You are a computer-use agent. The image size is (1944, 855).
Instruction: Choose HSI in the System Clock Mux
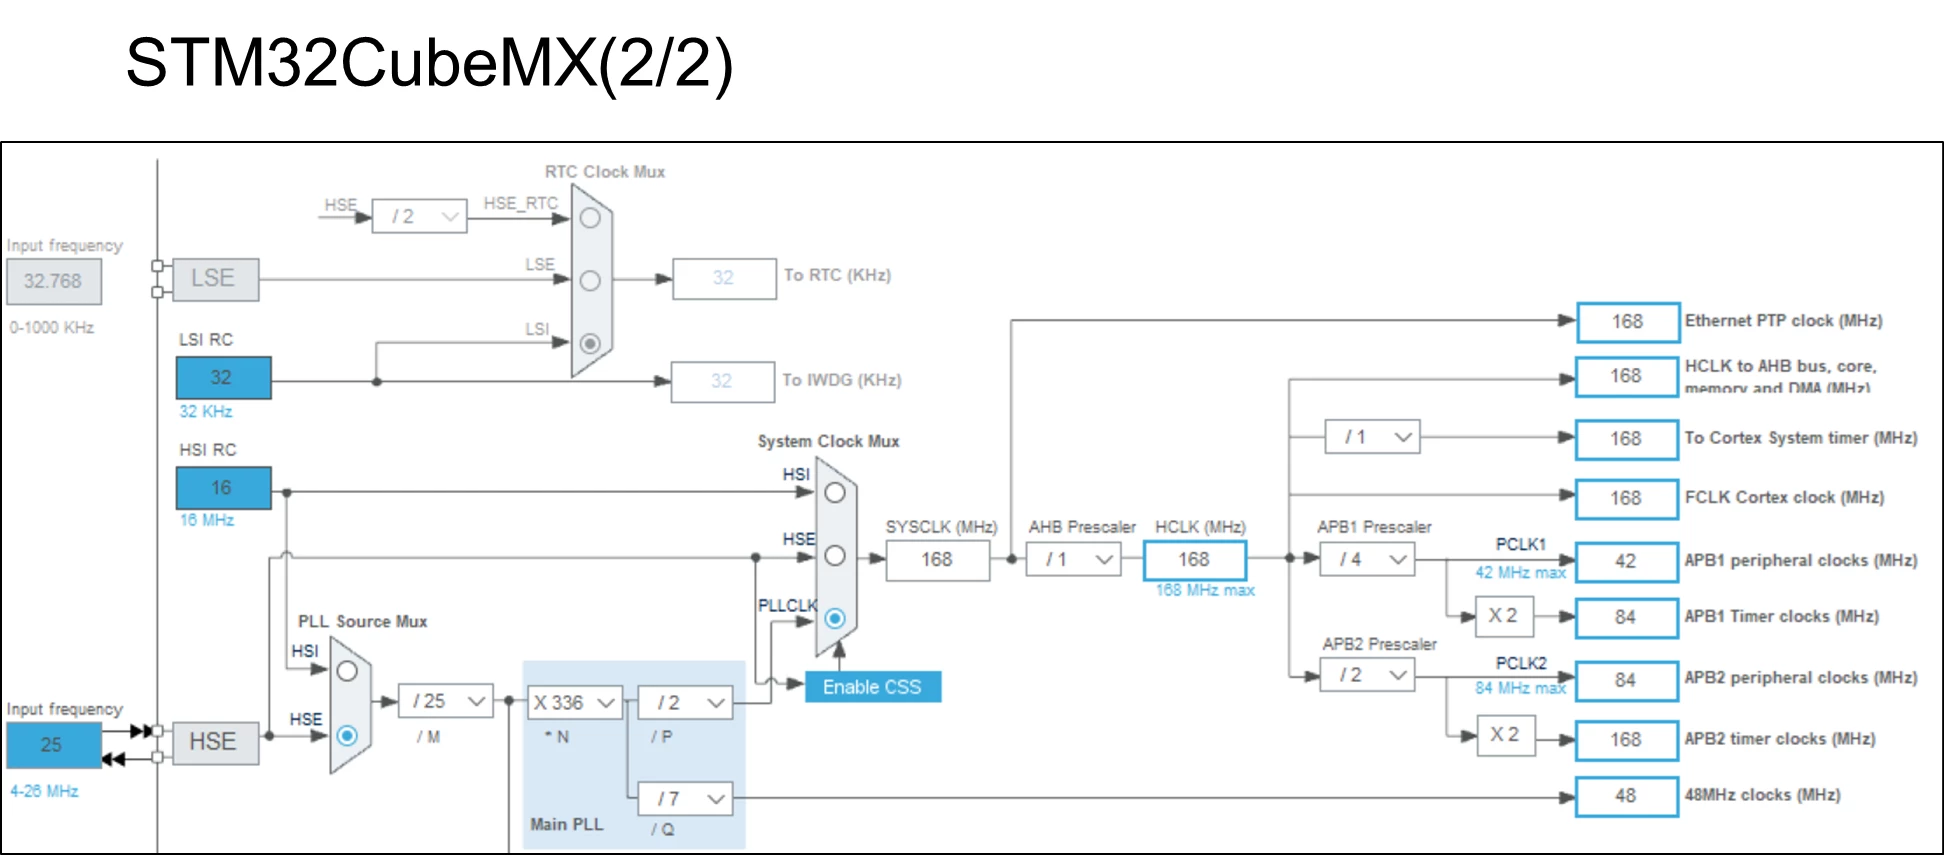point(835,492)
